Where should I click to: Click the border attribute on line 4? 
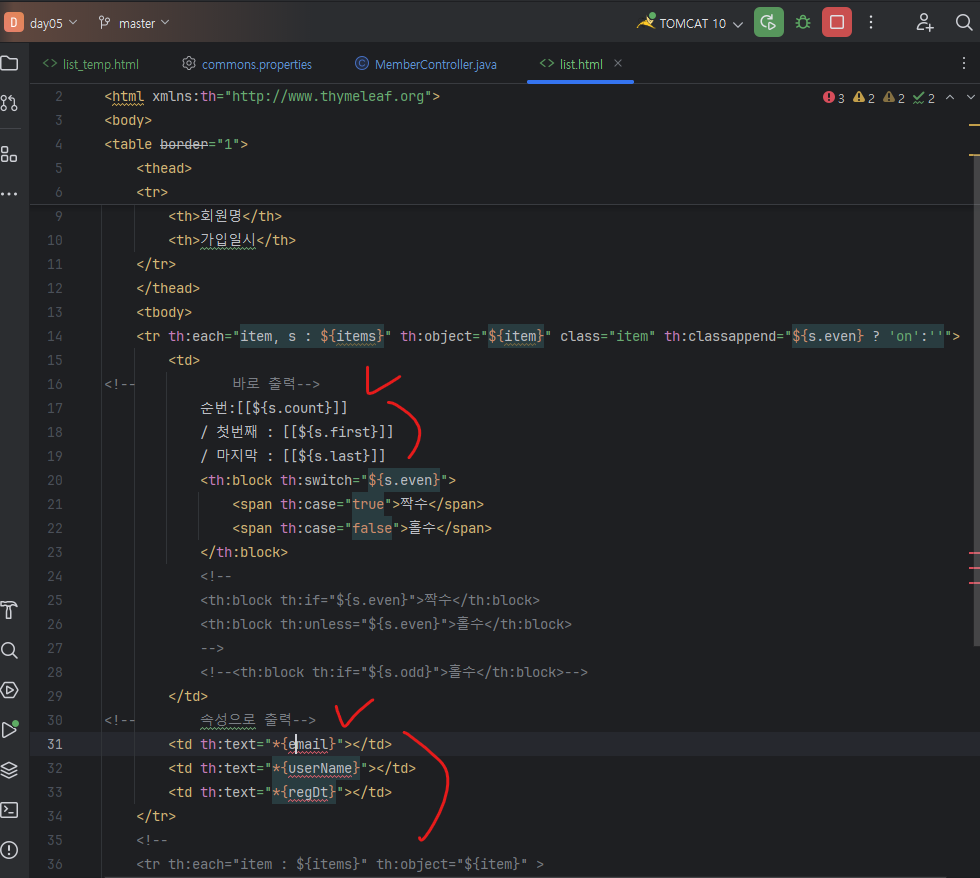tap(184, 144)
